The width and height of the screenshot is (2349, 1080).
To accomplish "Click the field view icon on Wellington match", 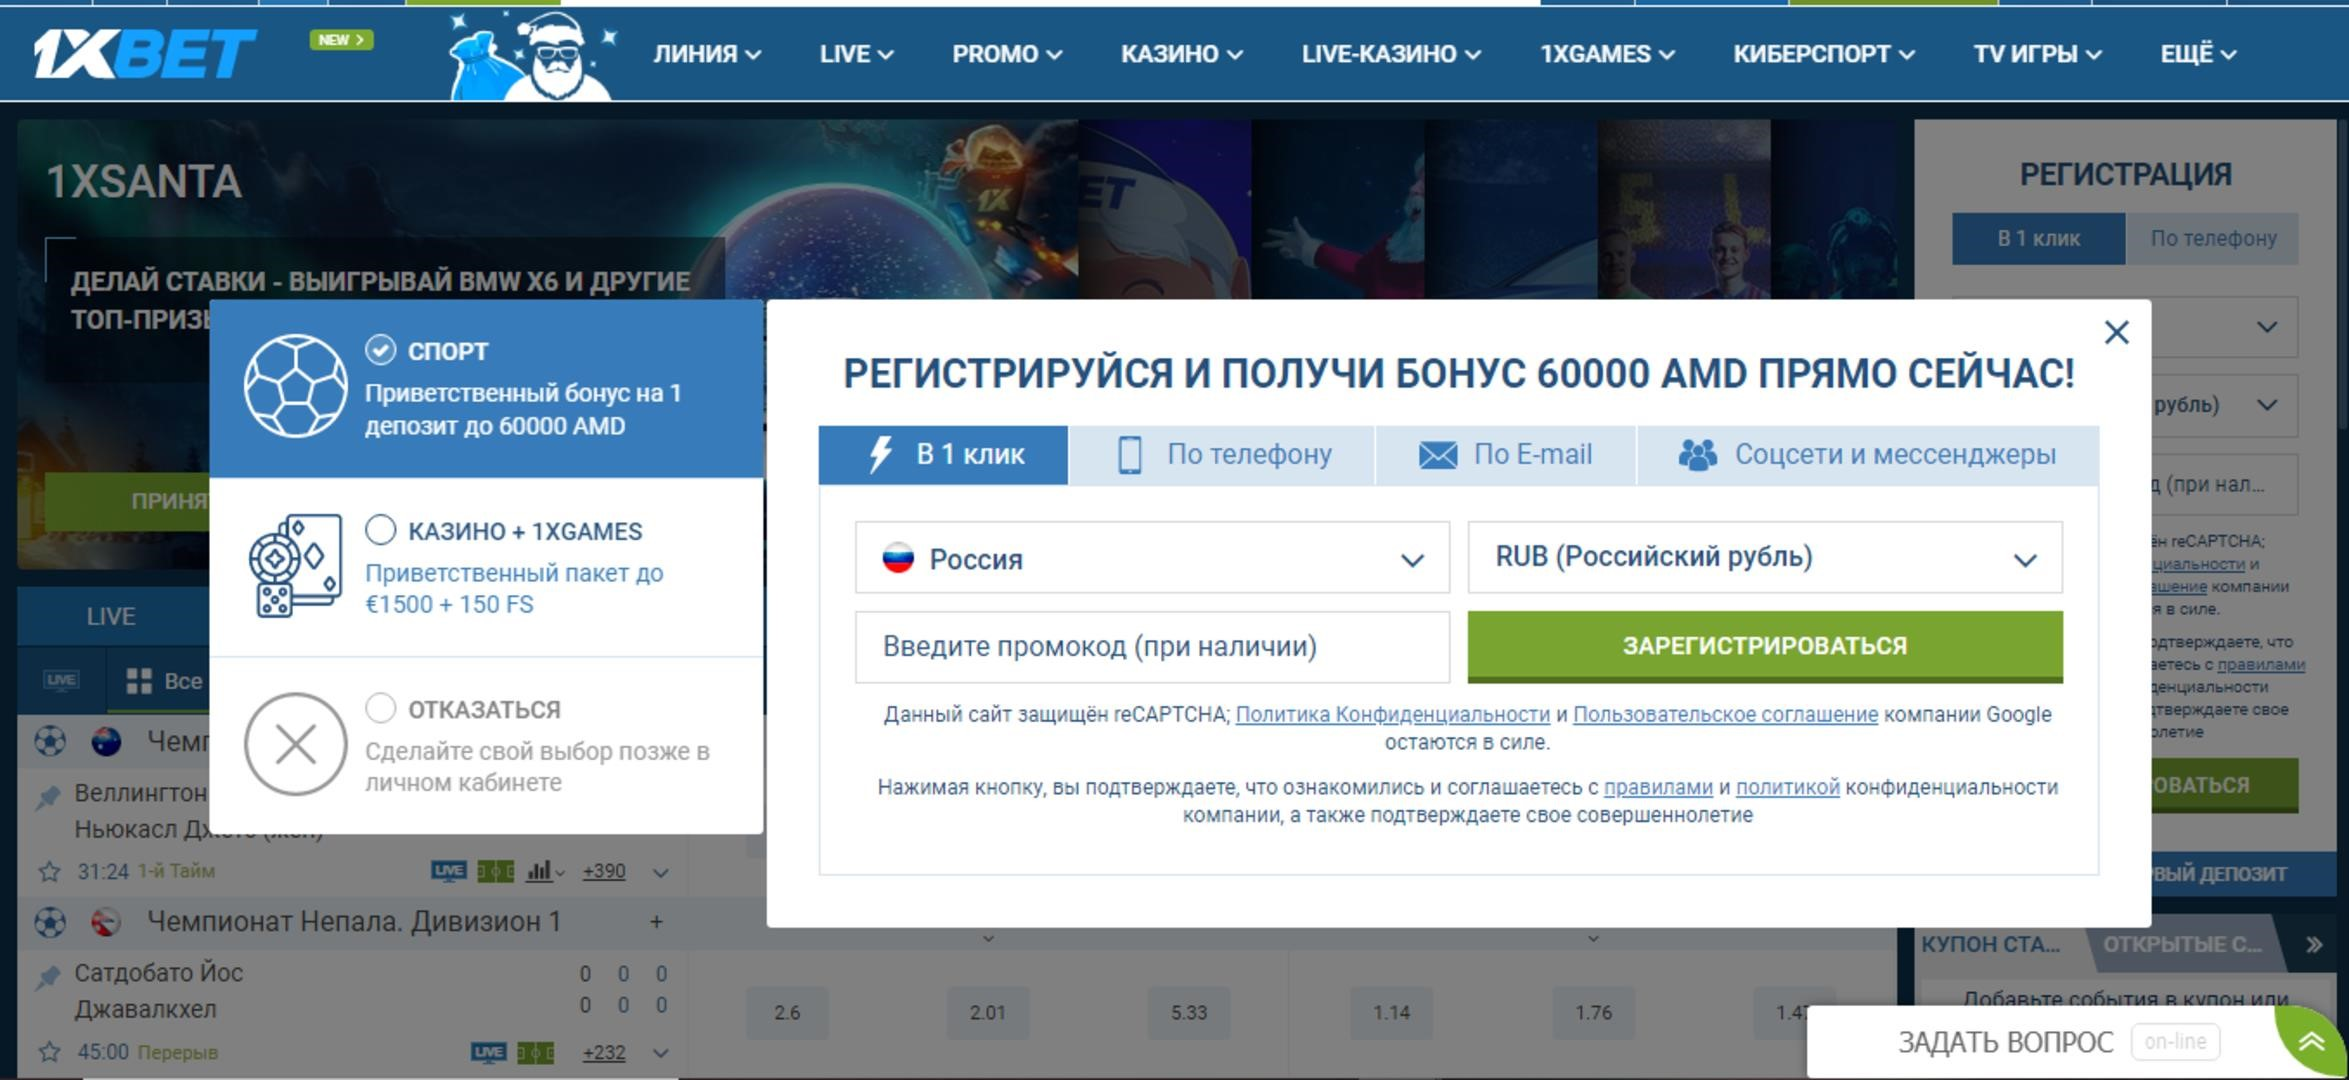I will [495, 871].
